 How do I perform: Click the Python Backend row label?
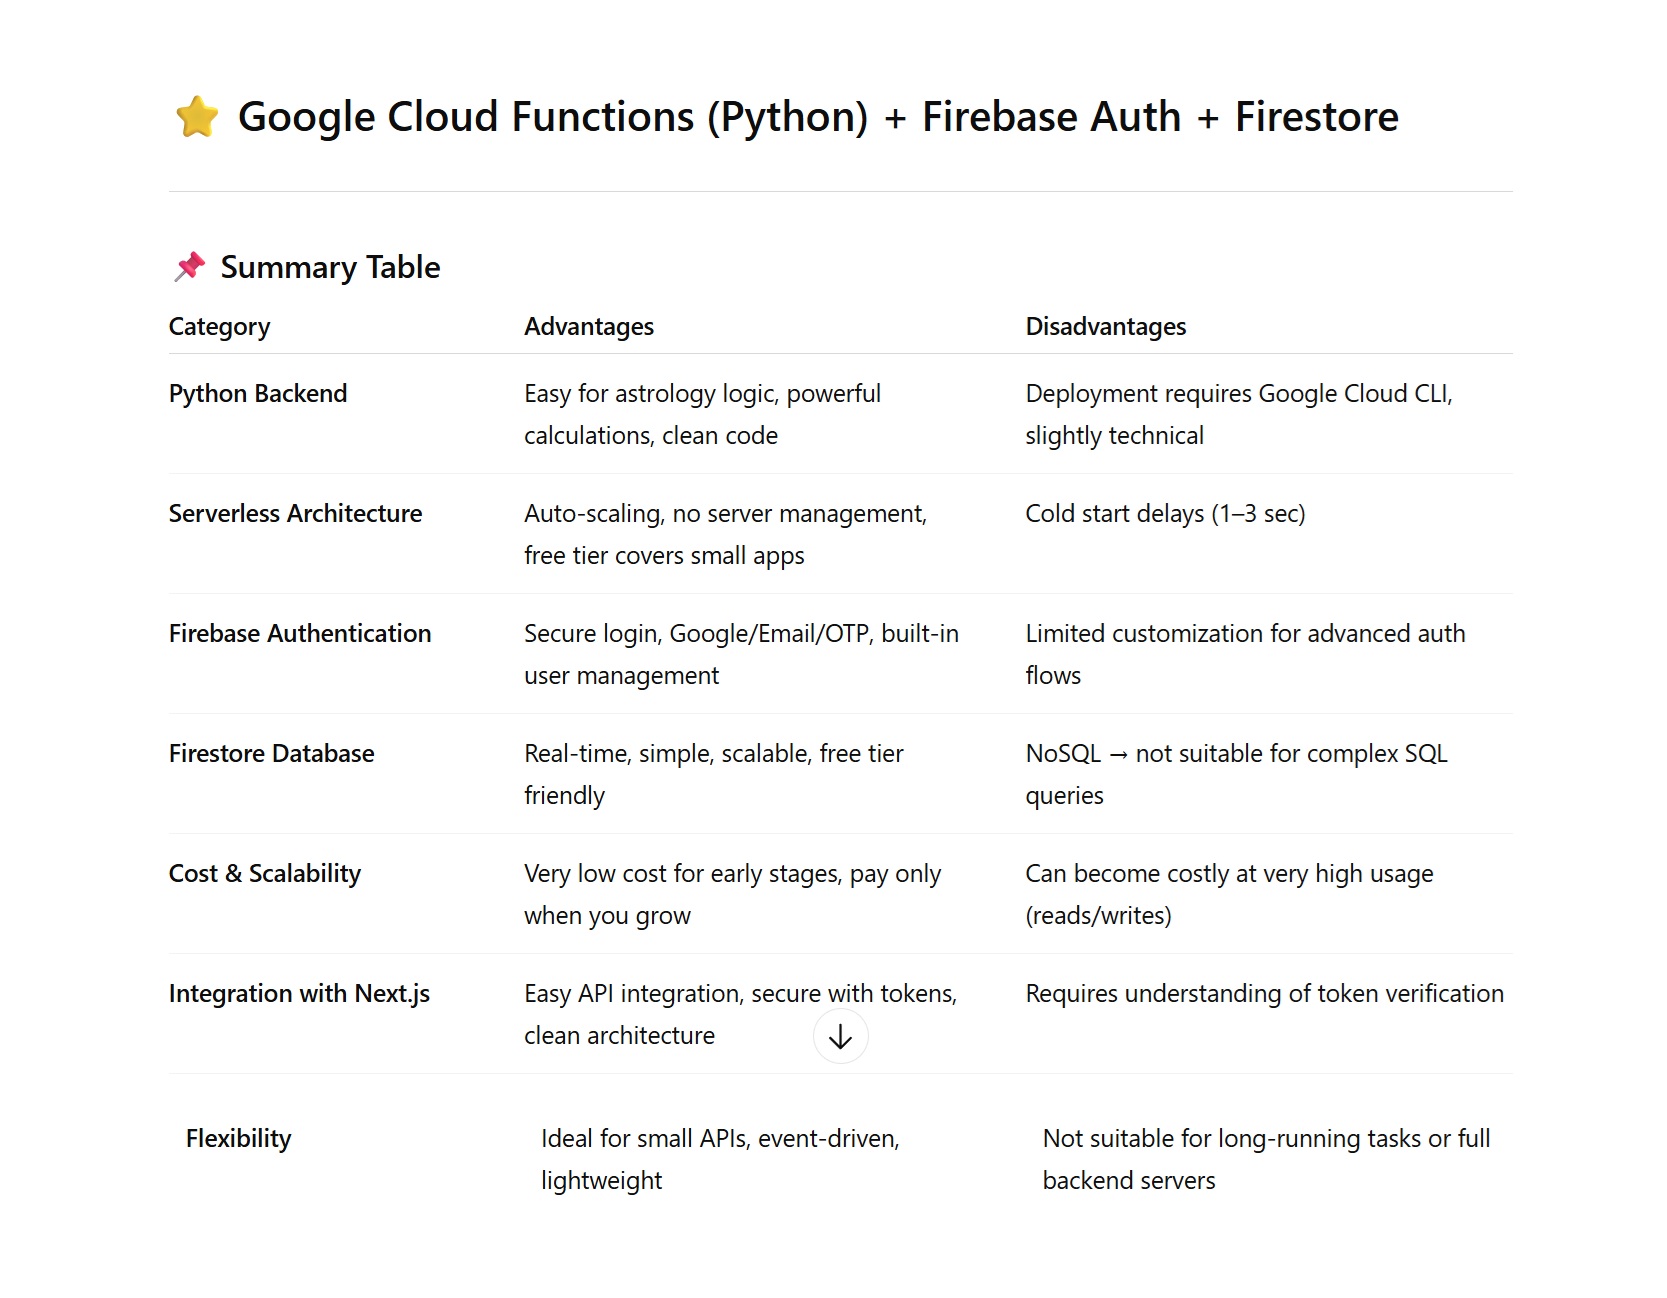(258, 394)
